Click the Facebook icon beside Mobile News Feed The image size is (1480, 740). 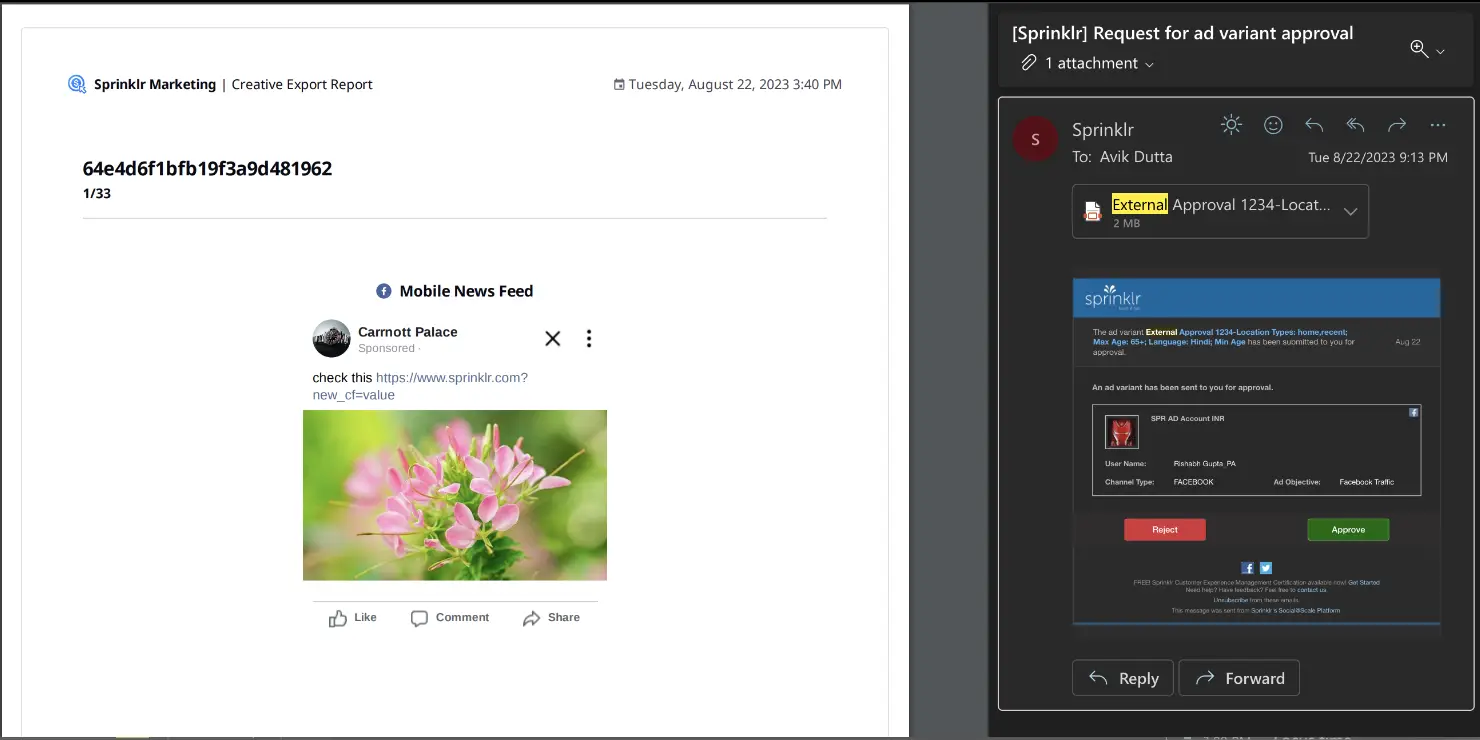384,291
